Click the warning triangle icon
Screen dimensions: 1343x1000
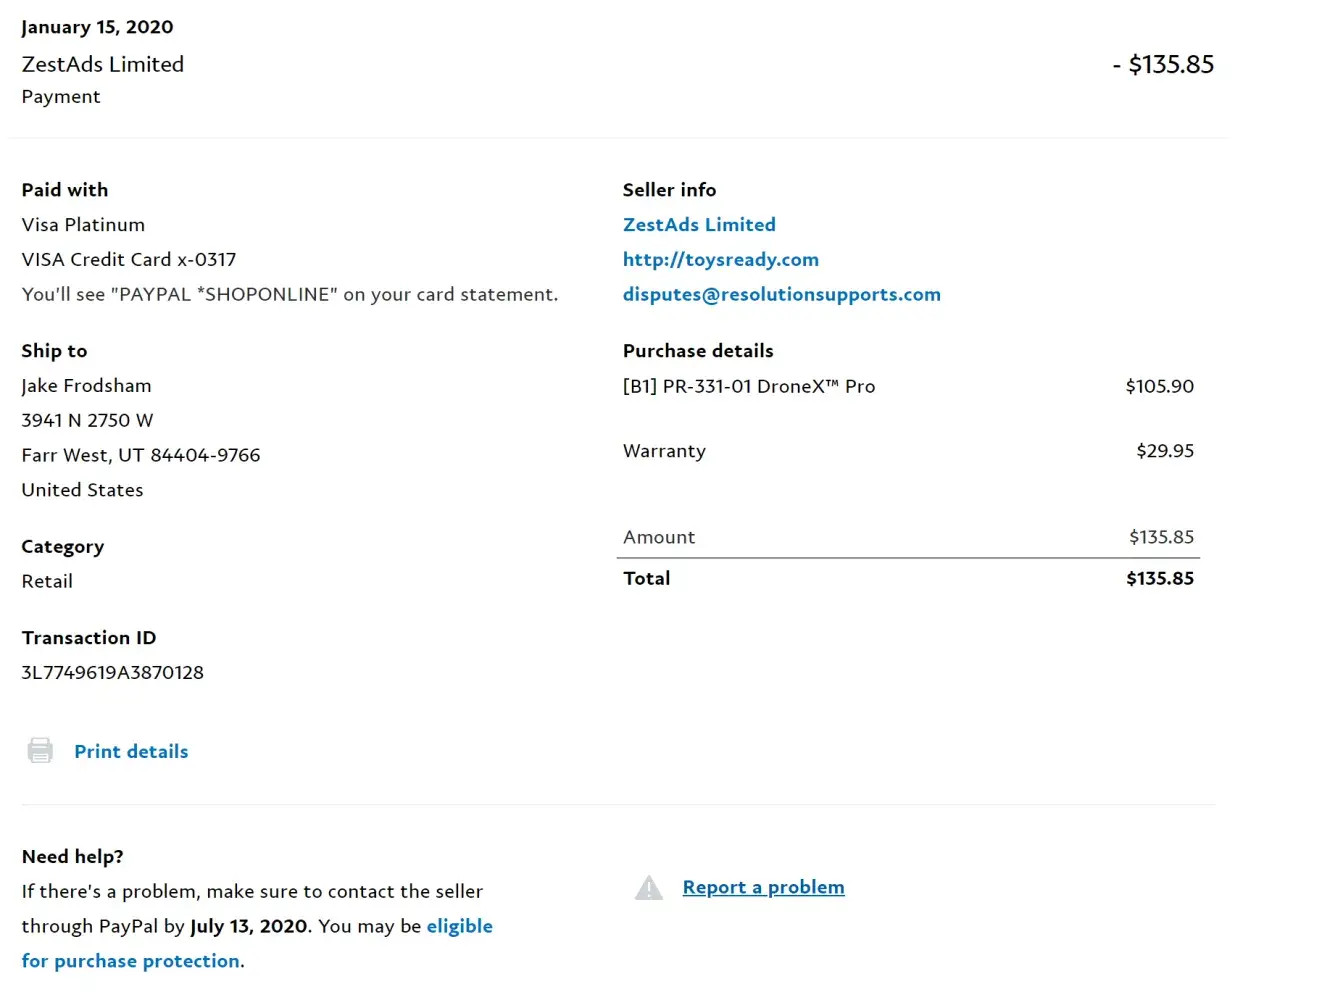tap(649, 888)
